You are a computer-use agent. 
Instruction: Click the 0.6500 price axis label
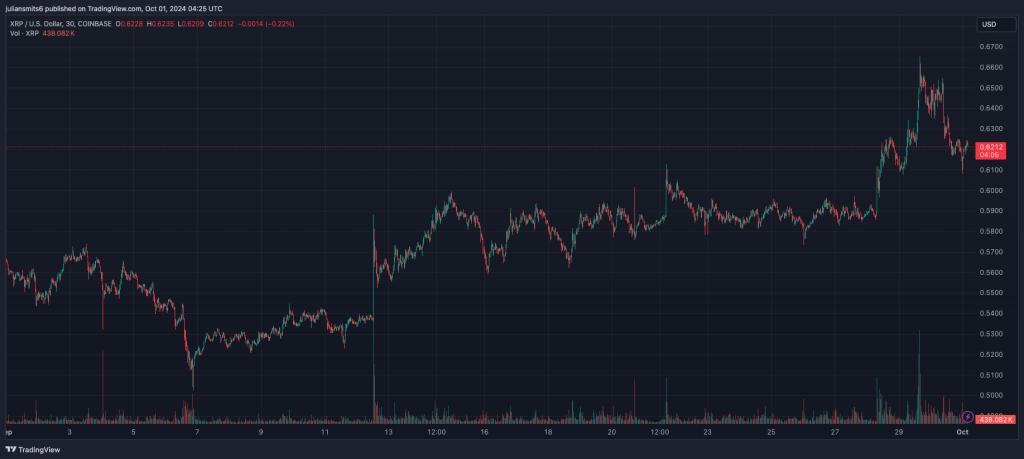coord(991,88)
